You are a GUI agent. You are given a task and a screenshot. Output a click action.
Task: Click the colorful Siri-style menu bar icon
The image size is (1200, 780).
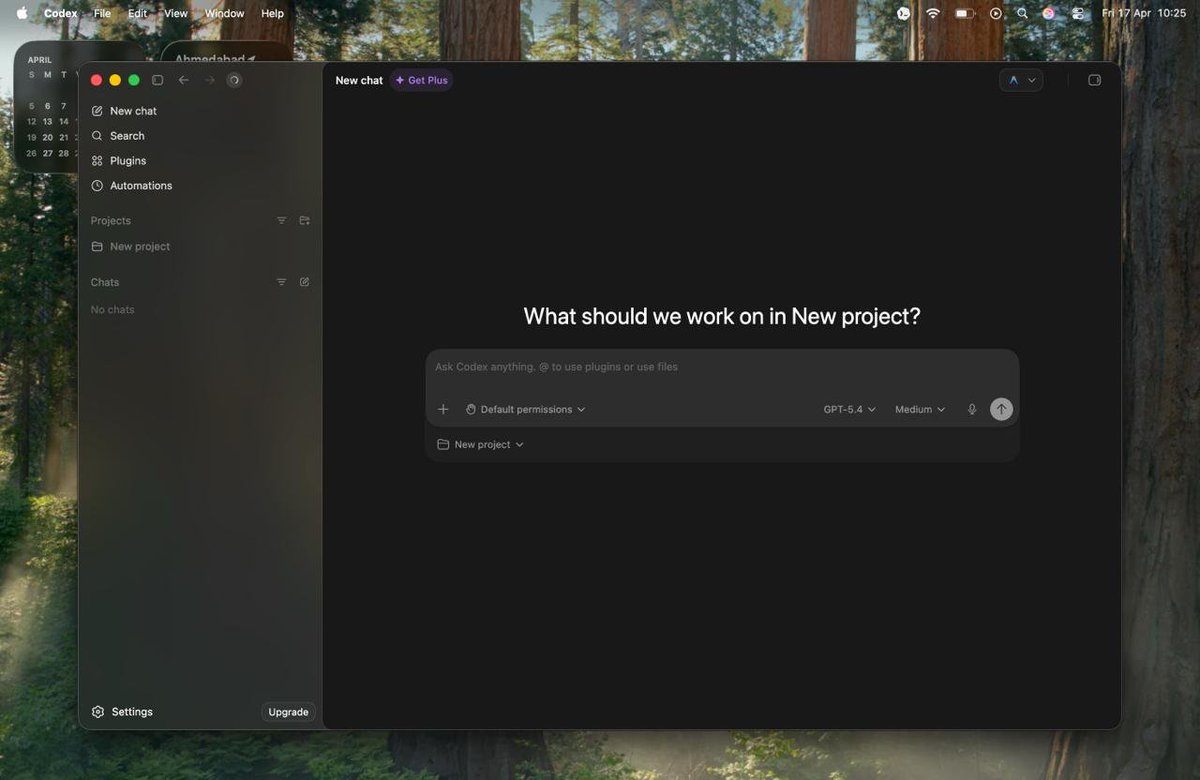click(1049, 13)
